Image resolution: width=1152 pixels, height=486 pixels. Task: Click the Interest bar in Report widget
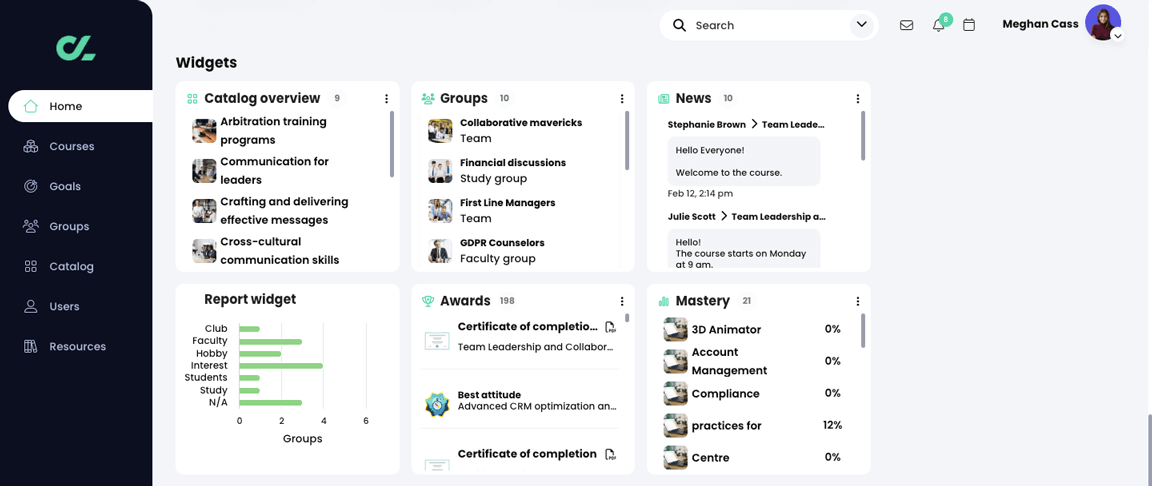pos(281,366)
